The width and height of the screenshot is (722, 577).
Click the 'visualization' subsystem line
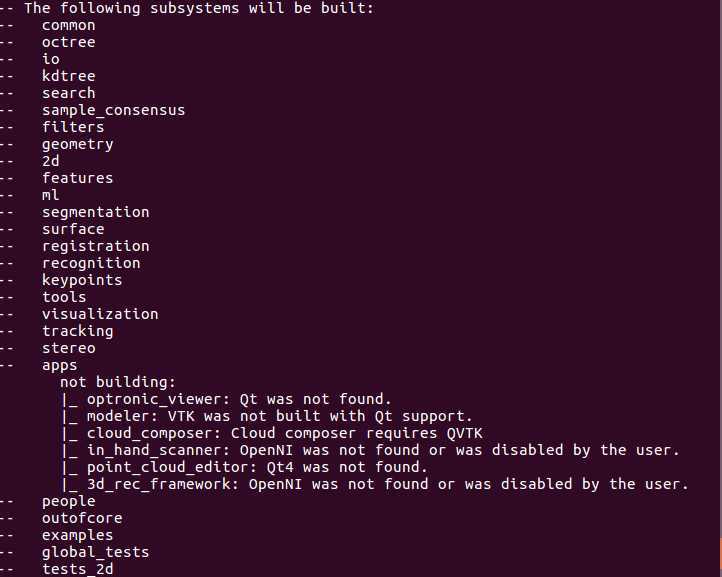pyautogui.click(x=100, y=314)
